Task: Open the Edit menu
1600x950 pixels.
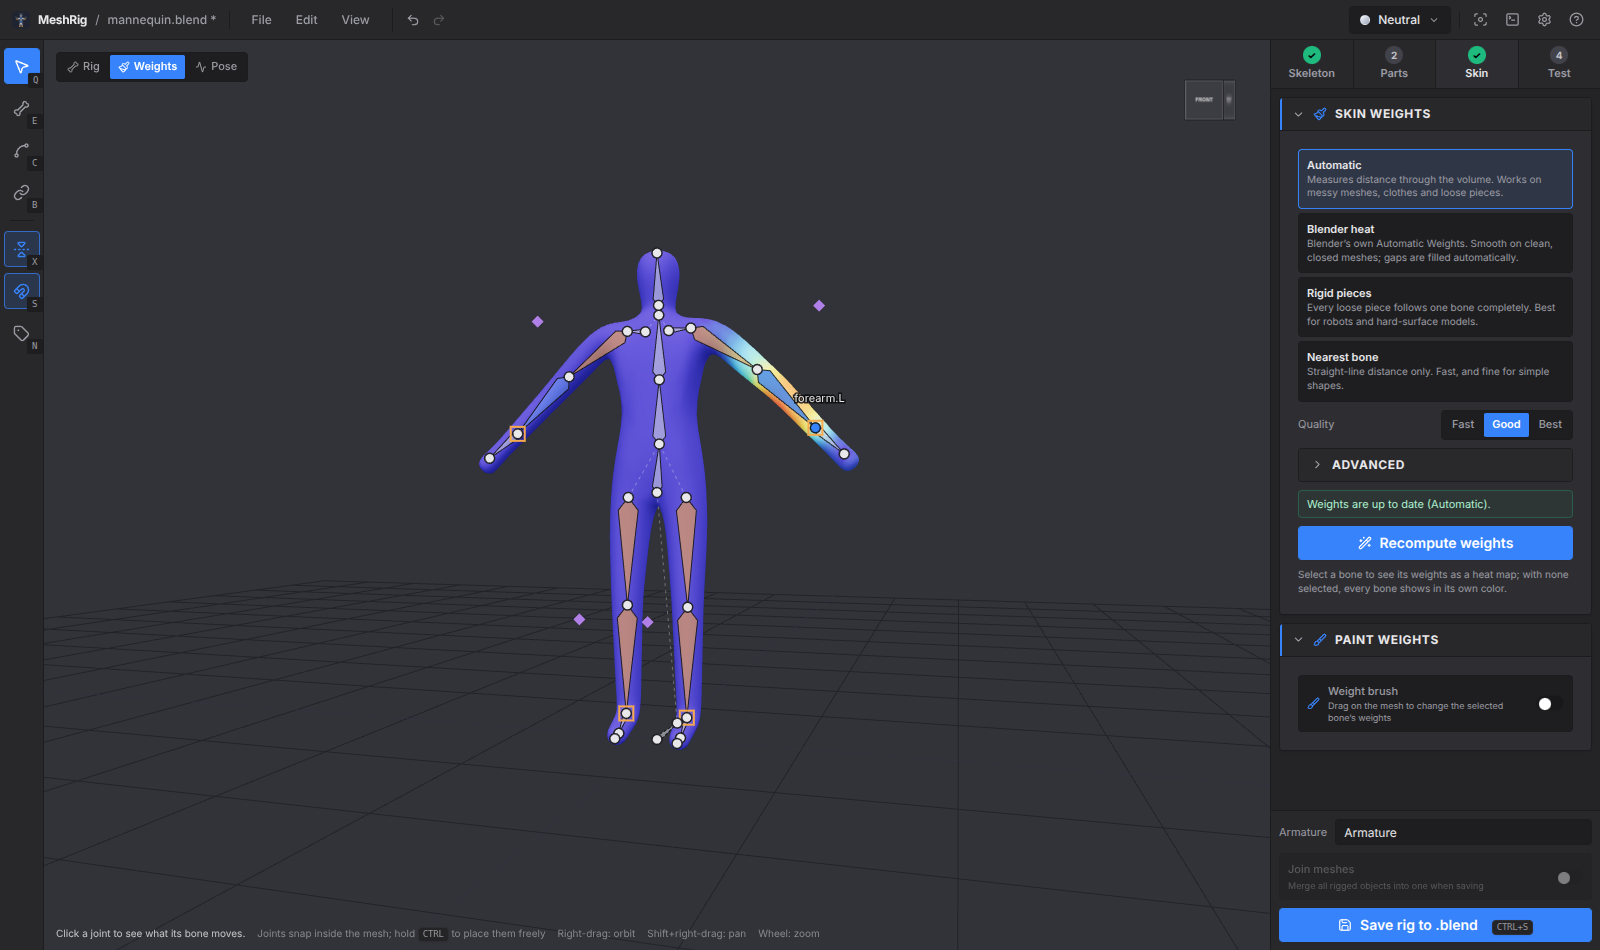Action: click(x=307, y=20)
